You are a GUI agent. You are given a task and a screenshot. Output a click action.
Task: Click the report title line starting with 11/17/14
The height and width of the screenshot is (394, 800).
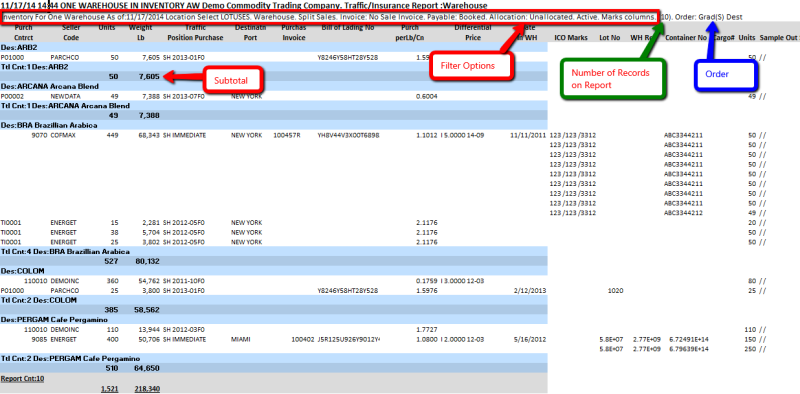tap(244, 6)
